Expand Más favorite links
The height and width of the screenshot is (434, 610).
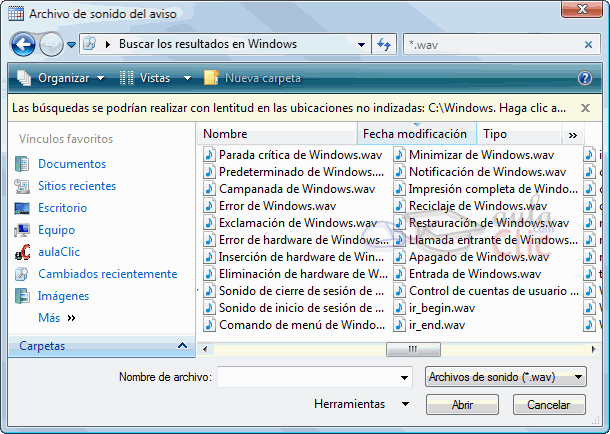56,318
